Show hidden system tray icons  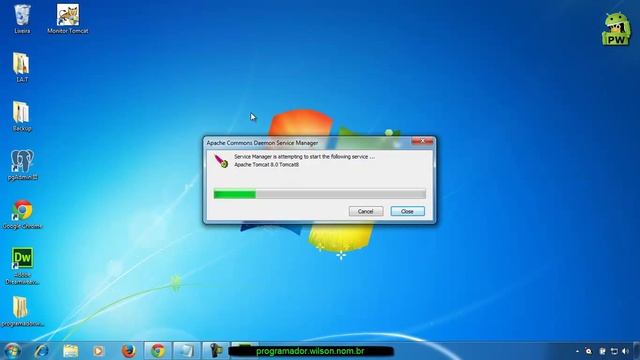tap(577, 351)
